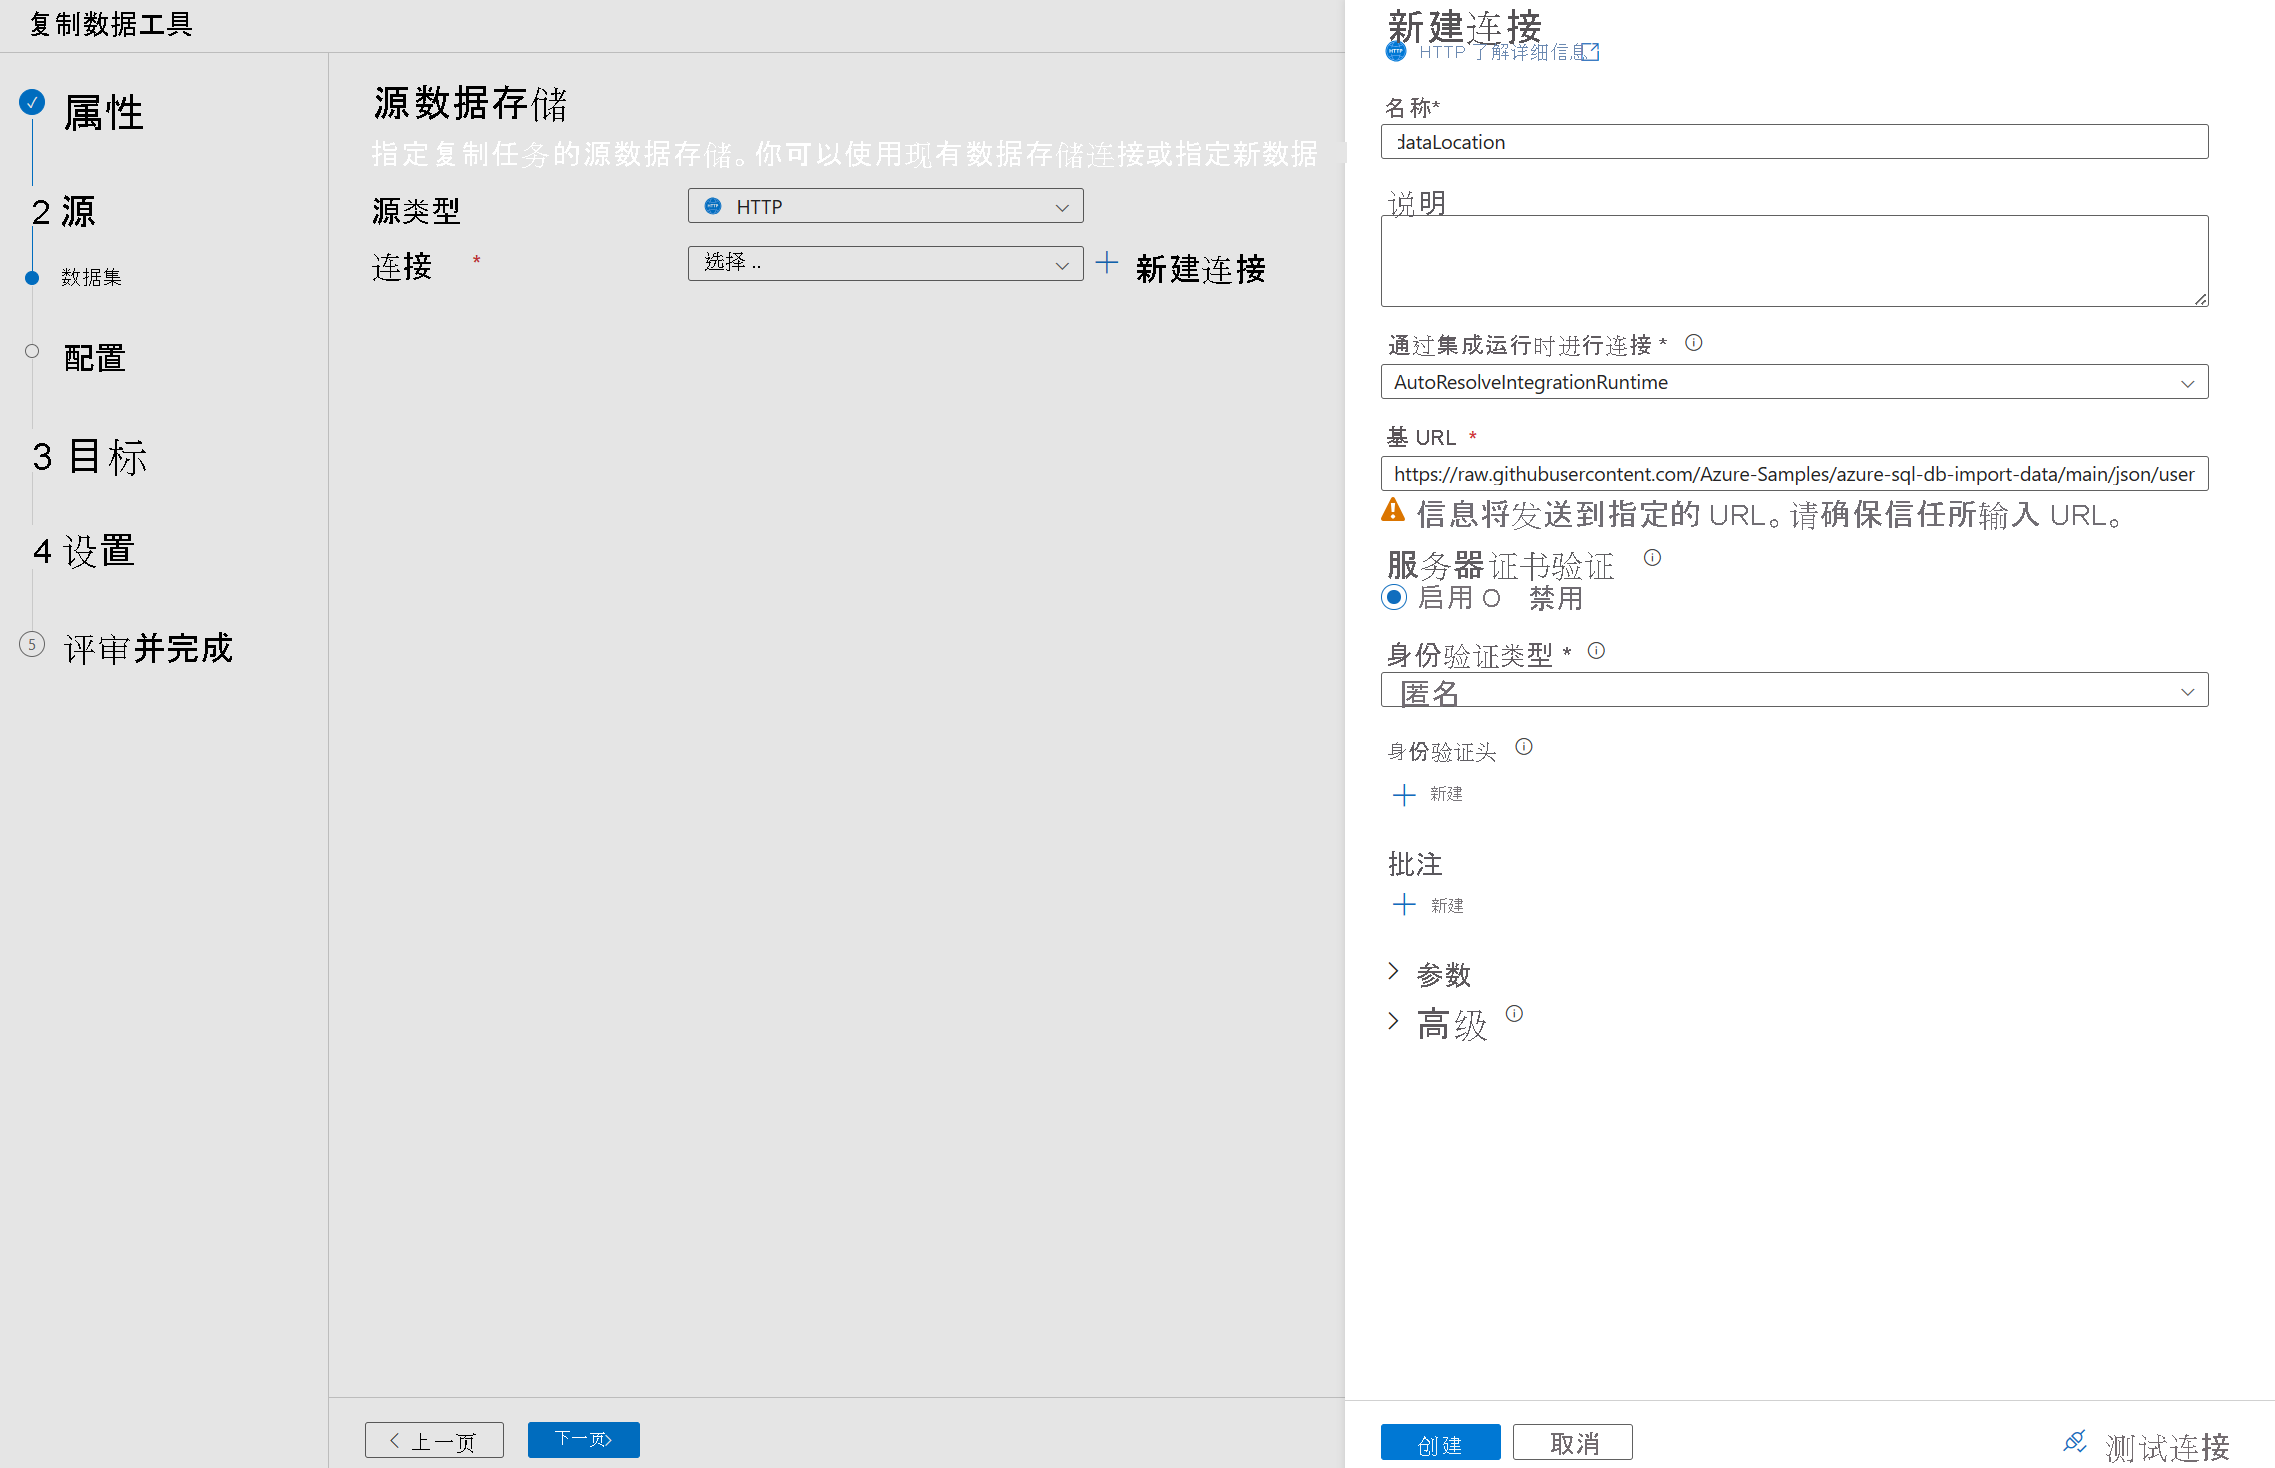This screenshot has height=1468, width=2275.
Task: Click info icon next to Advanced section
Action: [1514, 1014]
